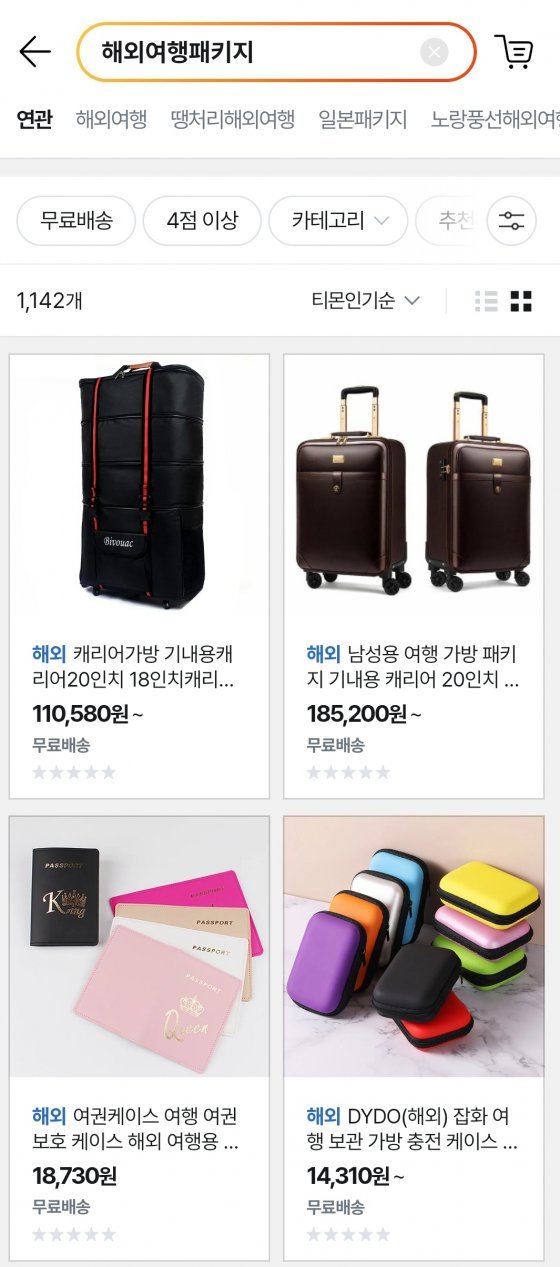Select the 땡처리해외여행 related tab

(233, 120)
